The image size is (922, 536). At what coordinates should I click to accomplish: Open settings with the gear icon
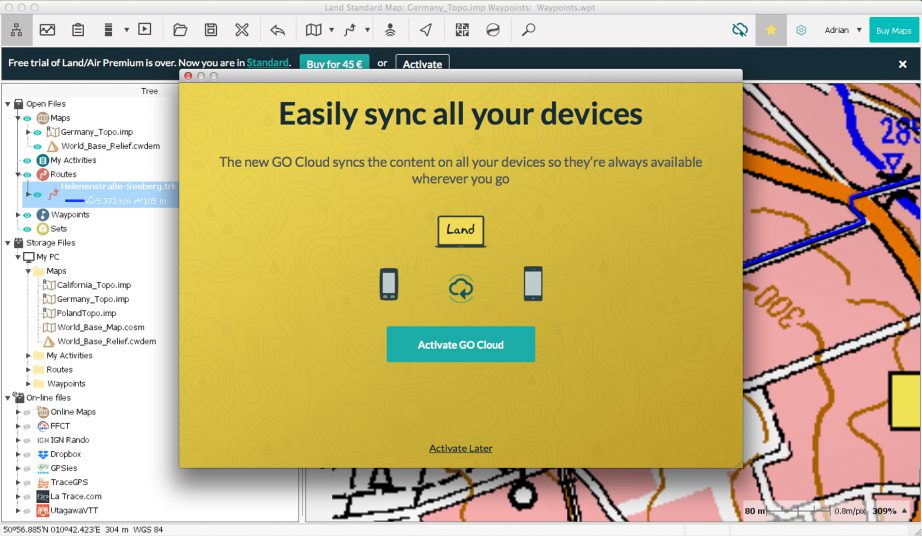click(x=801, y=30)
